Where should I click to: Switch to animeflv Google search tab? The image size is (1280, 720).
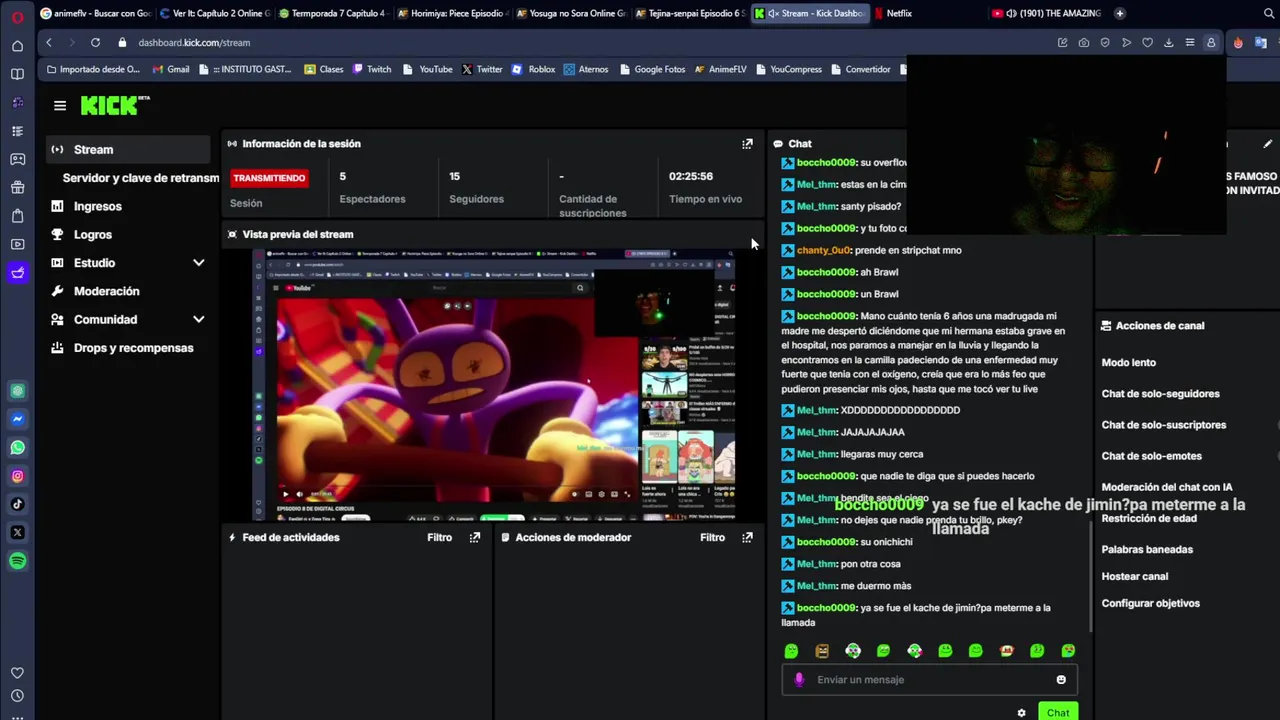[96, 14]
